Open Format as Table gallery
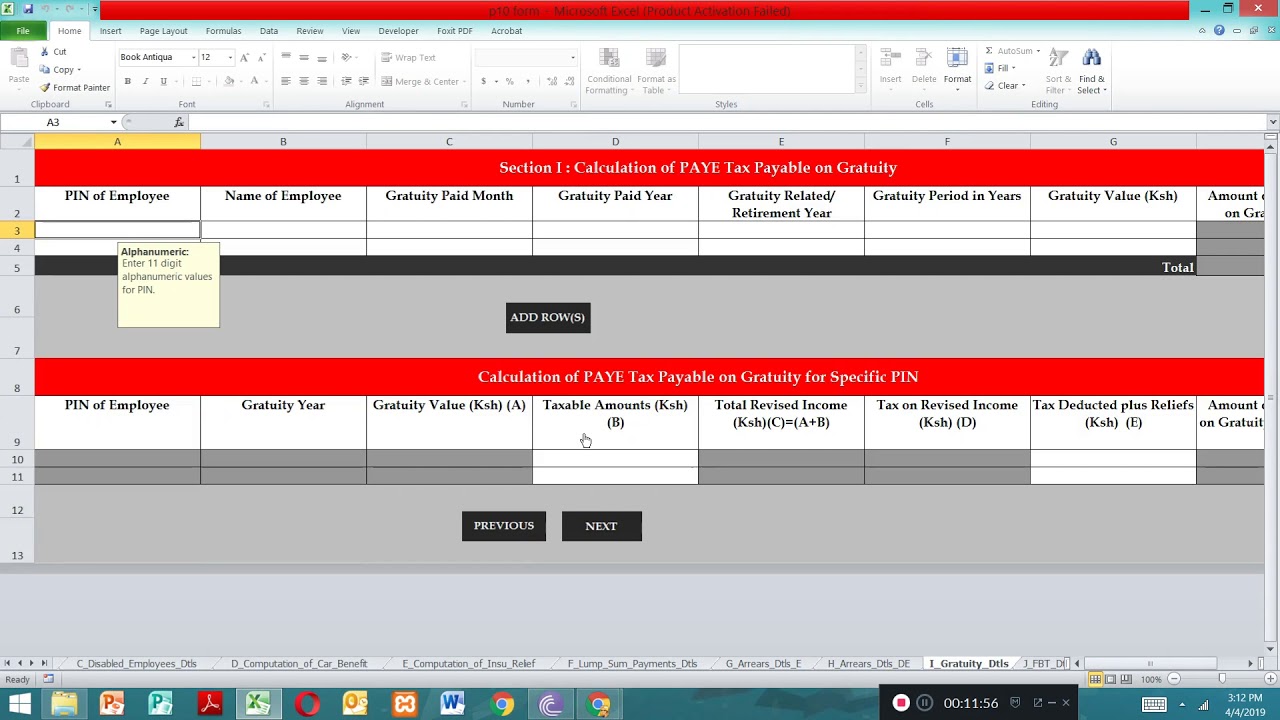This screenshot has height=720, width=1280. click(x=656, y=71)
